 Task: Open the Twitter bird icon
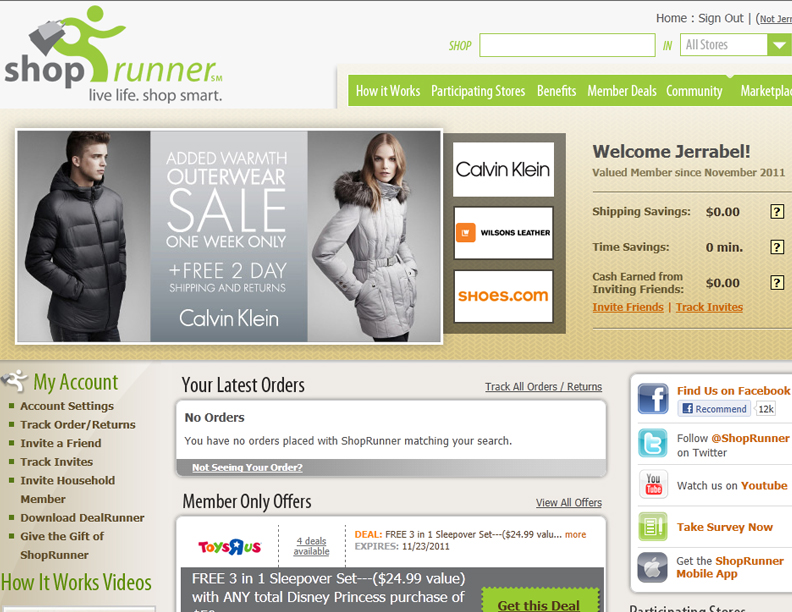point(653,443)
